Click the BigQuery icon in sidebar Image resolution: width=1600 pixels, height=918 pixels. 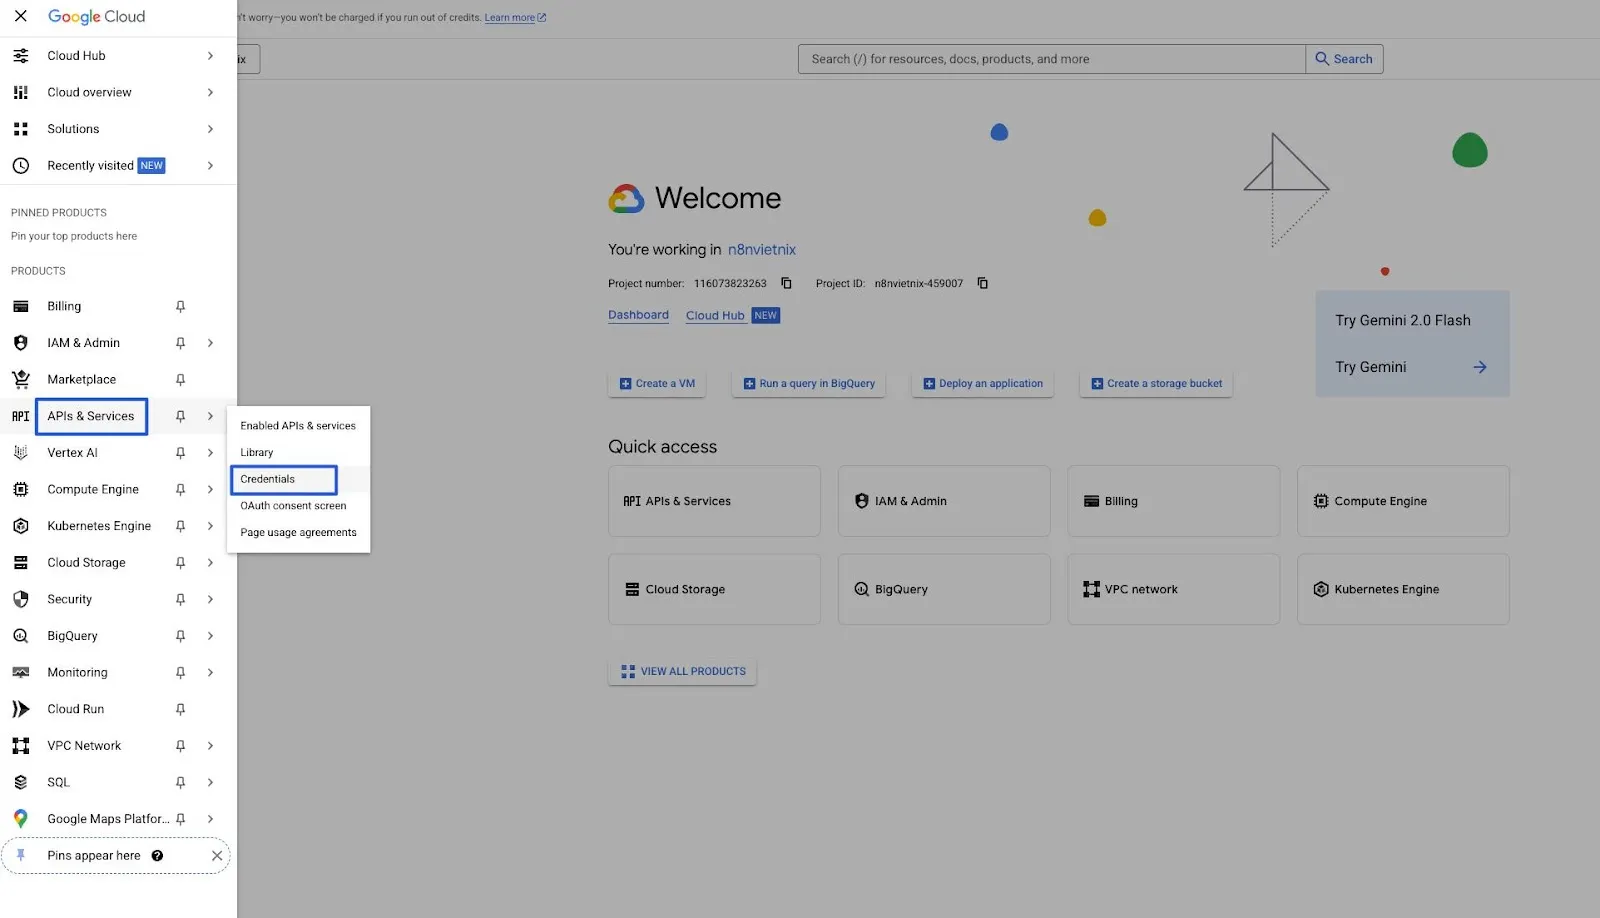coord(20,636)
